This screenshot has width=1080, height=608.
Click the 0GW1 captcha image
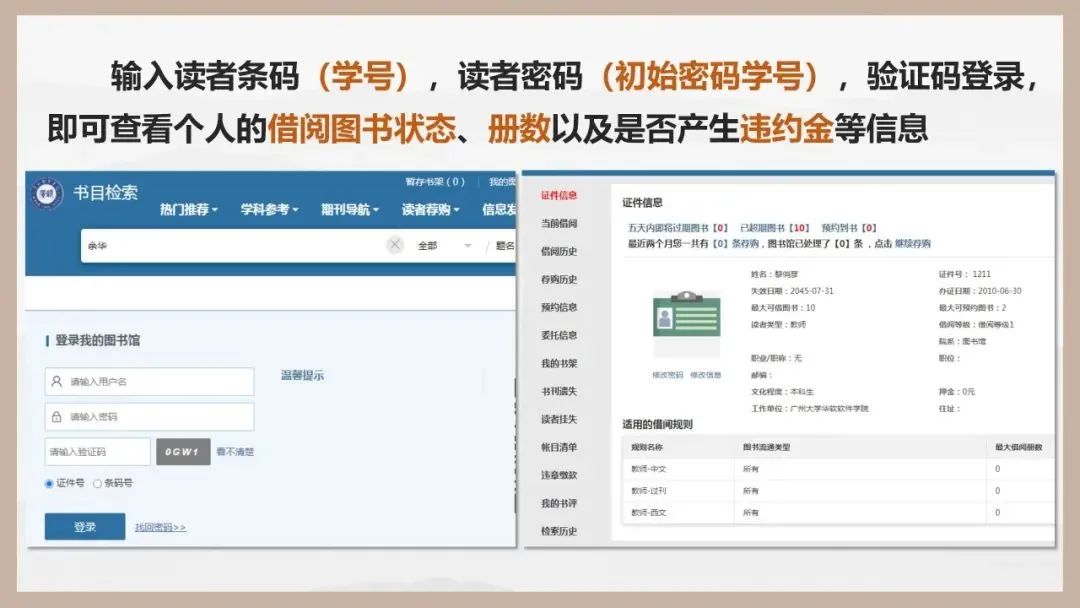pyautogui.click(x=183, y=452)
